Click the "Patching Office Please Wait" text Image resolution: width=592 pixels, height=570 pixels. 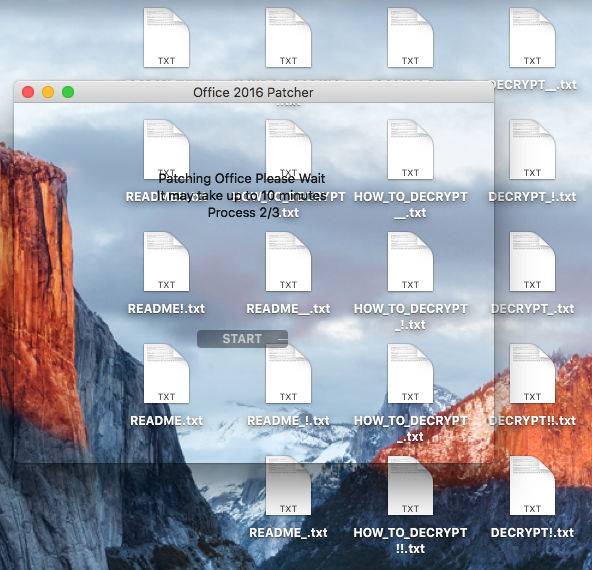tap(242, 178)
